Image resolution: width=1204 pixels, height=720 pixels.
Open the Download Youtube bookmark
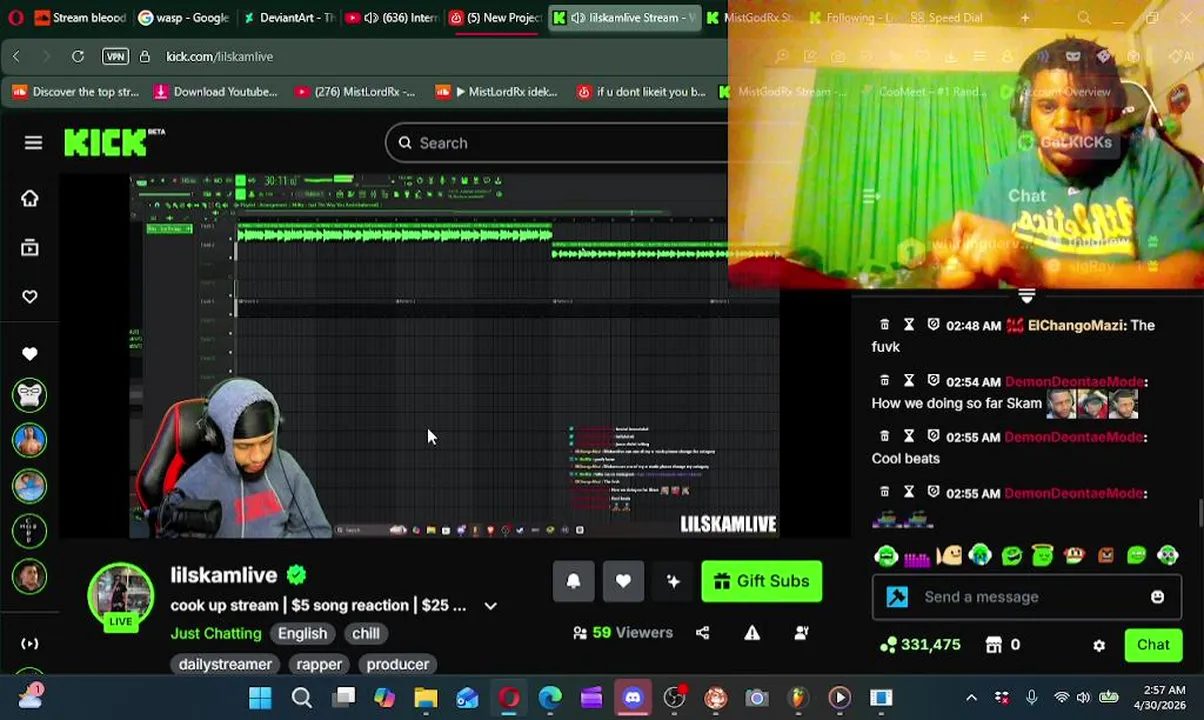[215, 92]
